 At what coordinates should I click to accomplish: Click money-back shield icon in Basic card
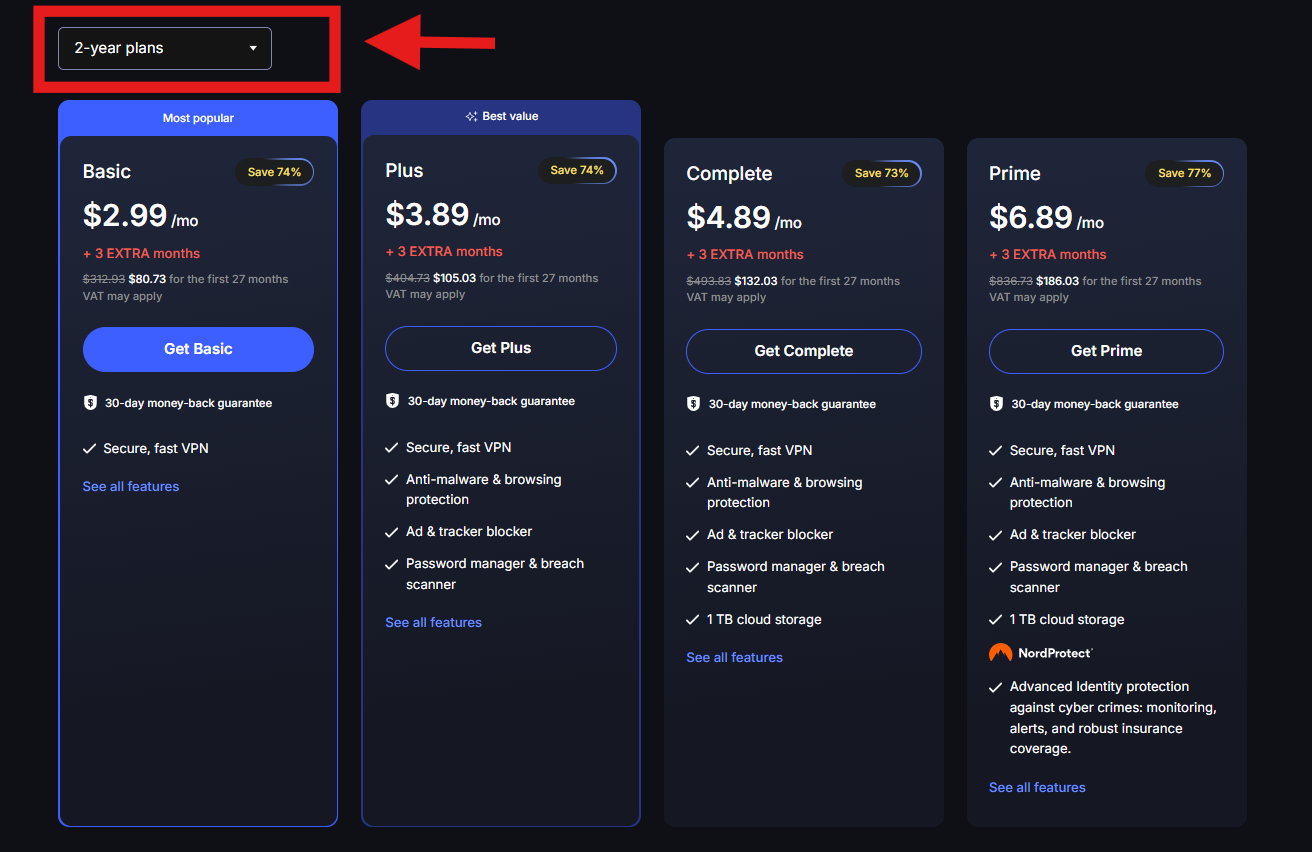point(91,403)
